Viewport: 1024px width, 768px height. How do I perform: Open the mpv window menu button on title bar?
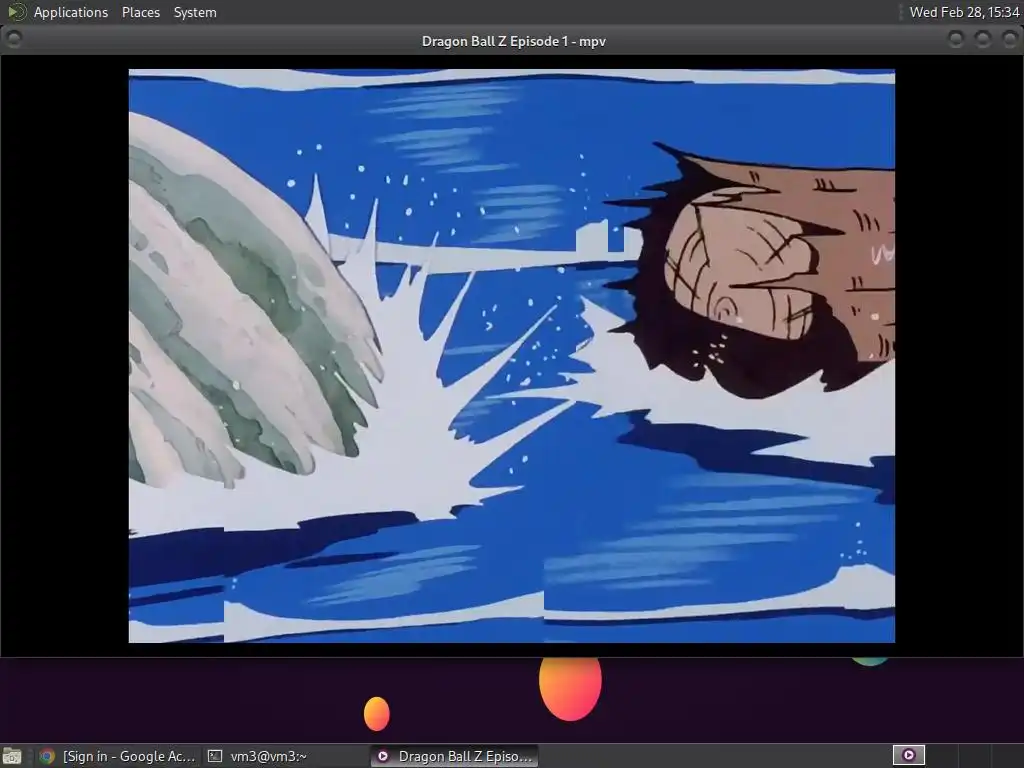click(x=14, y=39)
